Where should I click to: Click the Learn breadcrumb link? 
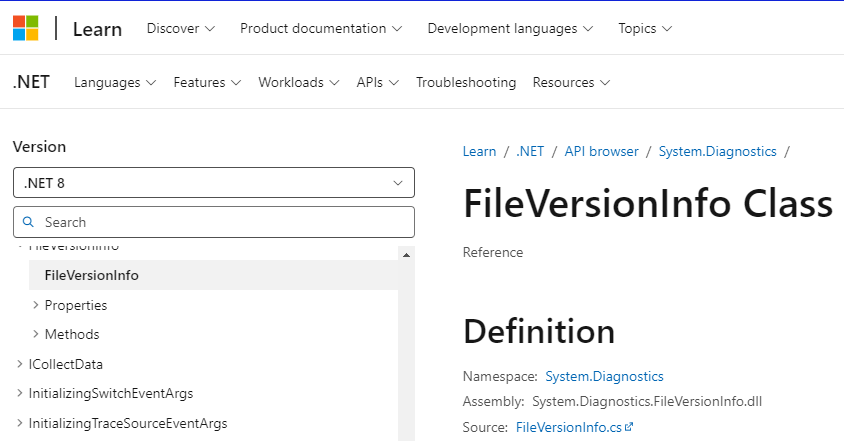pos(479,151)
